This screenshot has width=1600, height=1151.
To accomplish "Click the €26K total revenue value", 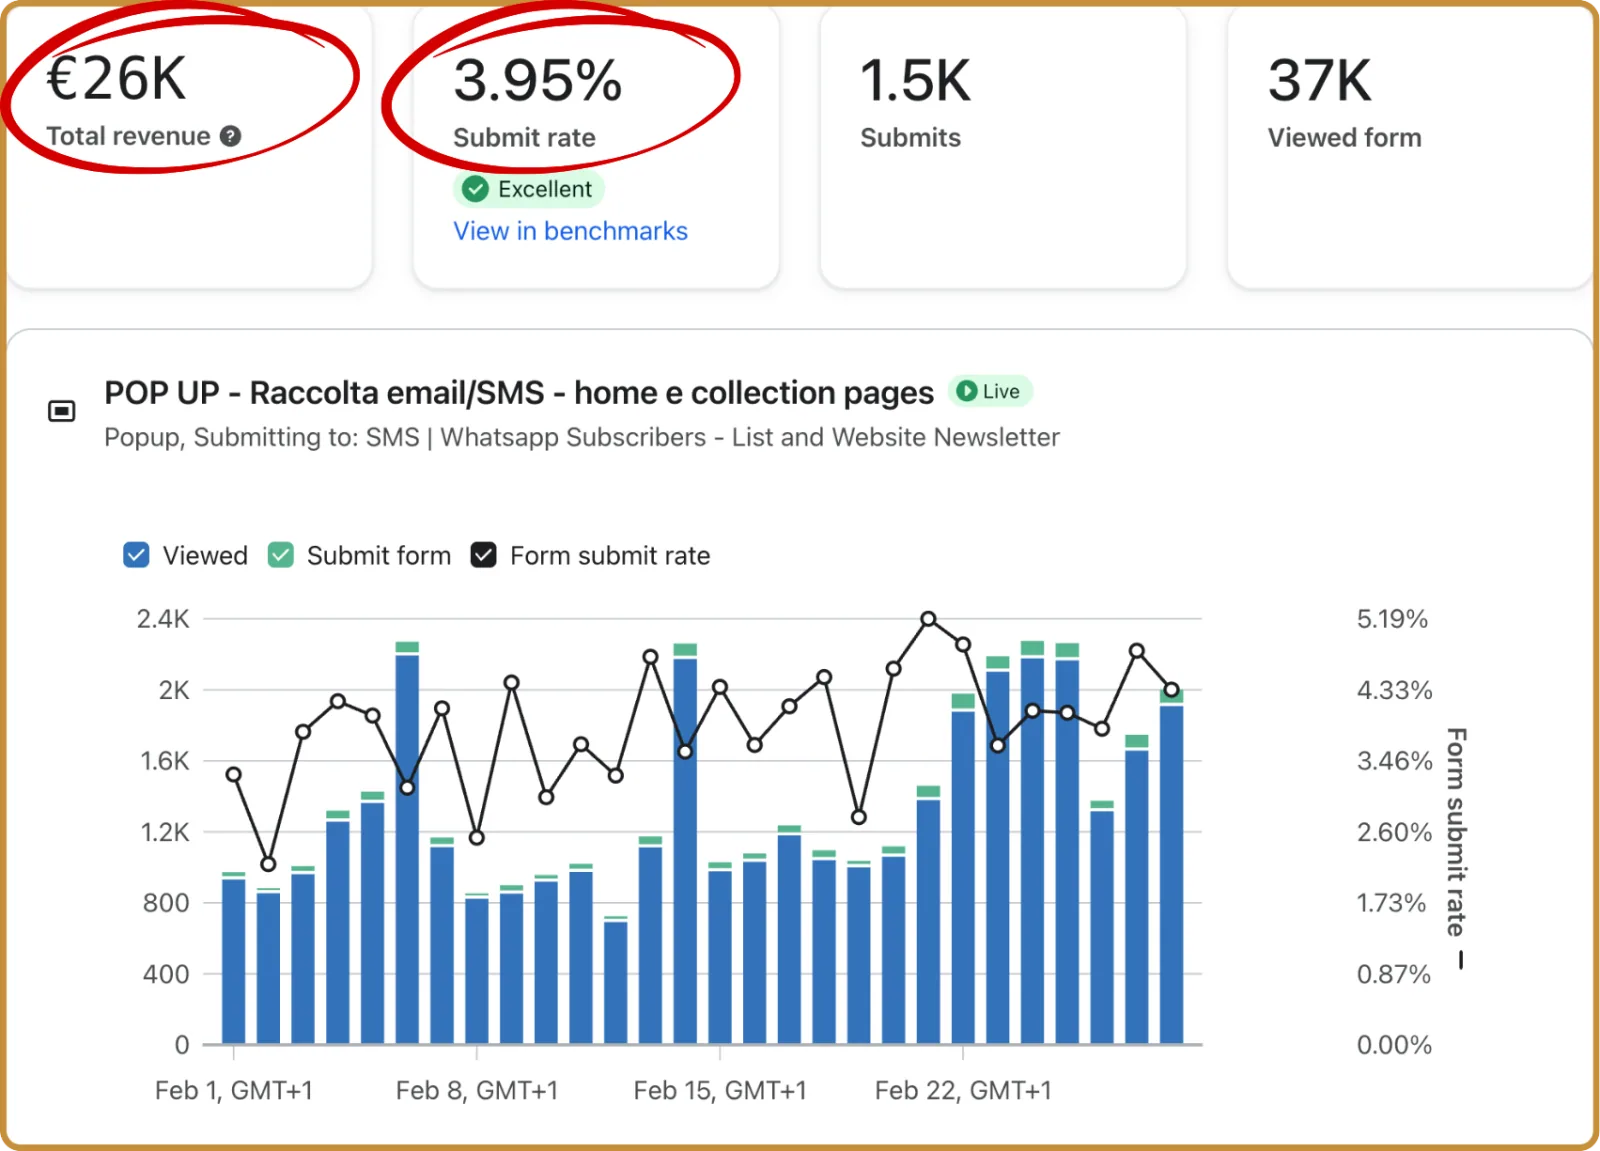I will point(117,79).
